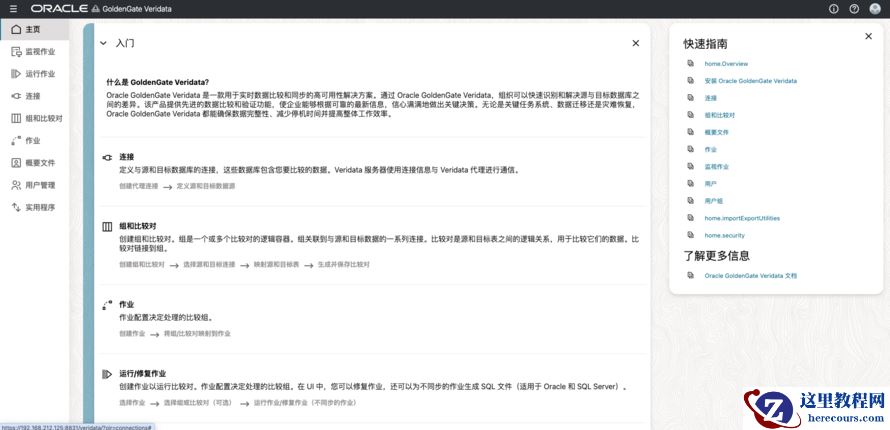Click the 组和比较对 columns icon in sidebar
This screenshot has height=430, width=890.
coord(16,118)
